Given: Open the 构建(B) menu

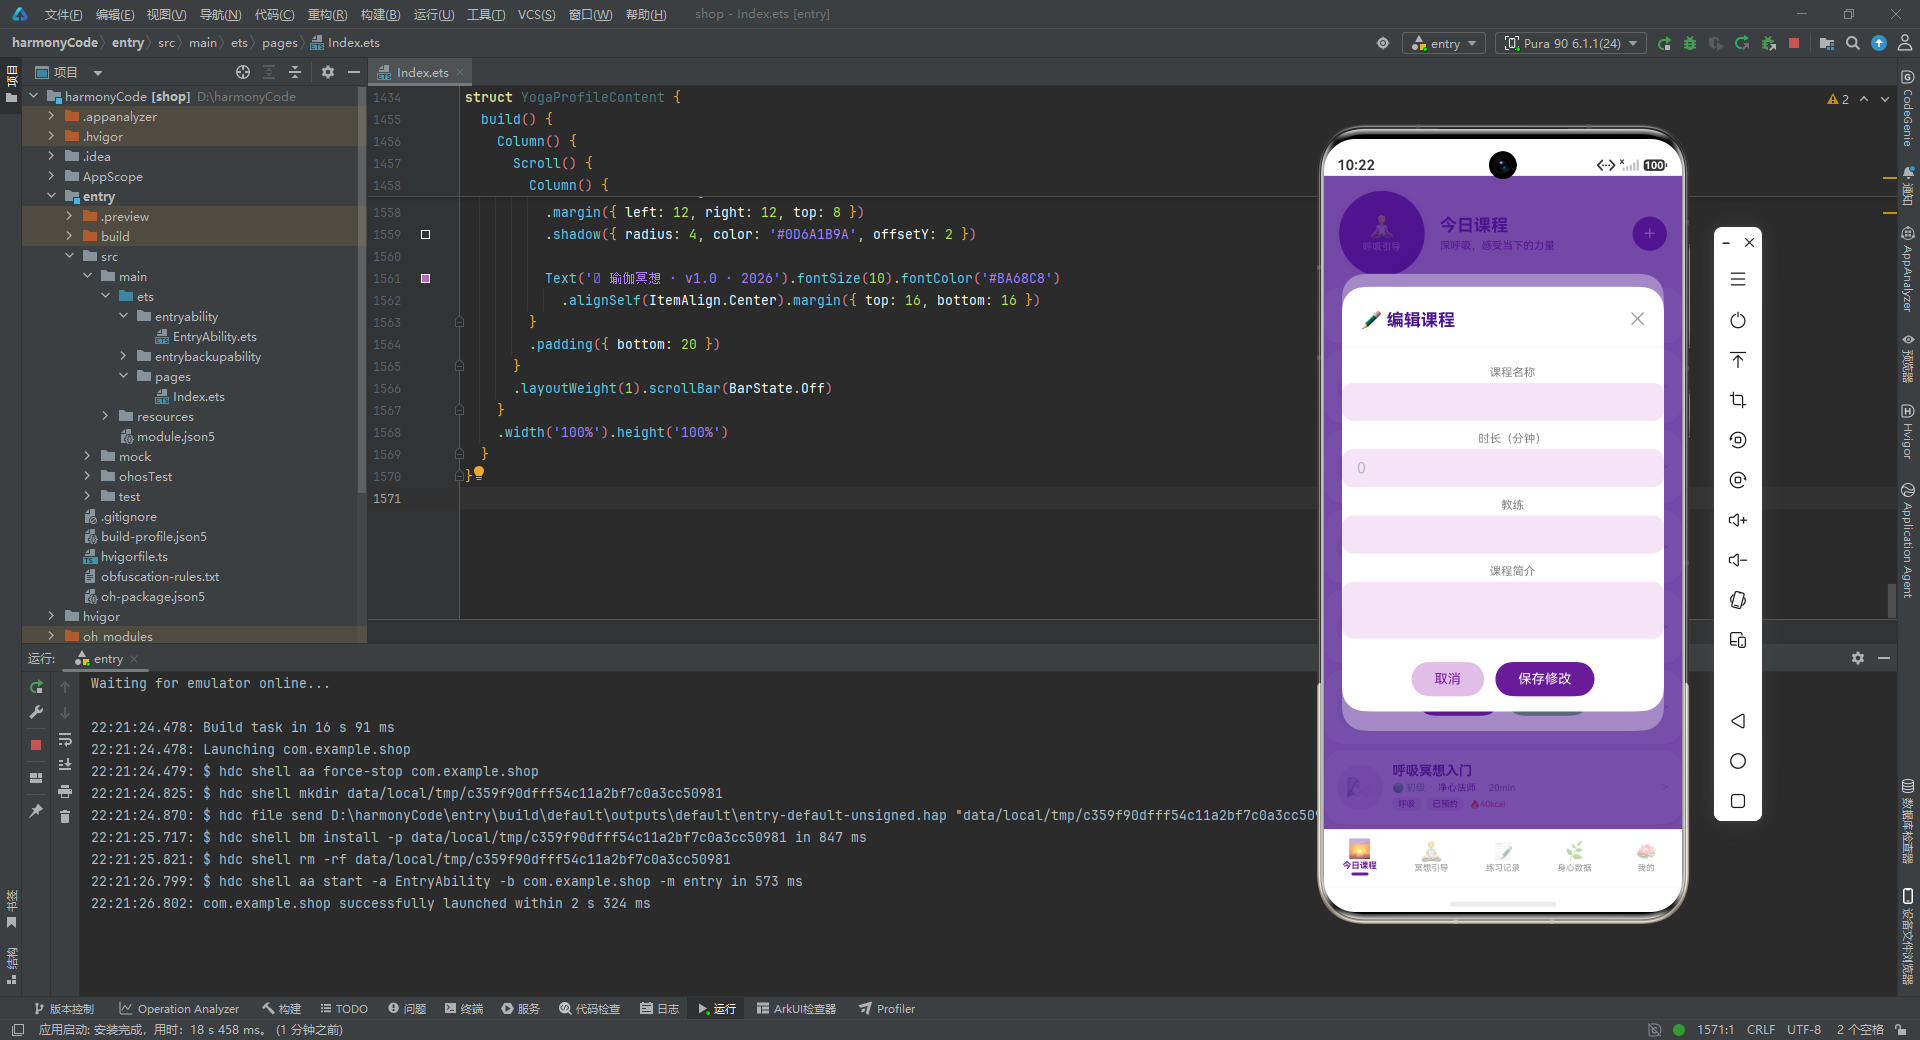Looking at the screenshot, I should 380,14.
